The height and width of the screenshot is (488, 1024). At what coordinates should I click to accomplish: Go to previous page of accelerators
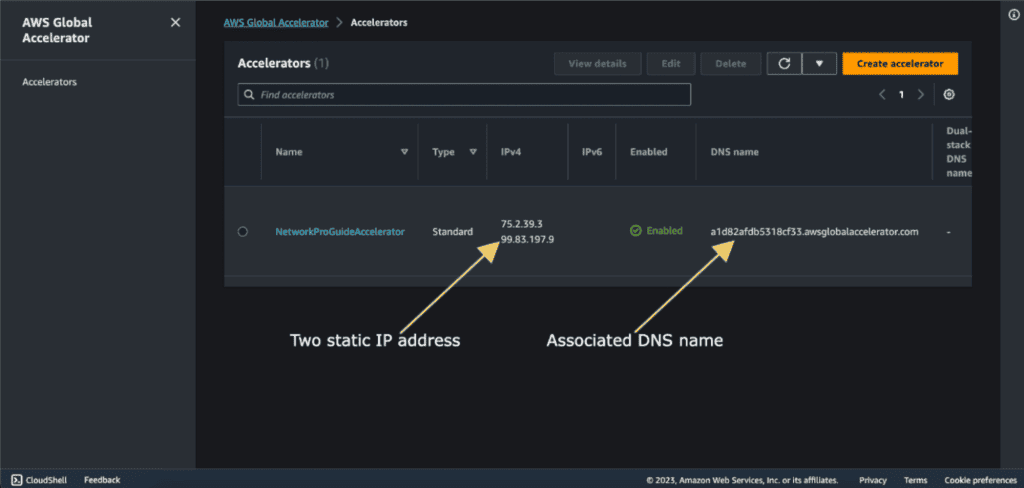click(x=882, y=95)
